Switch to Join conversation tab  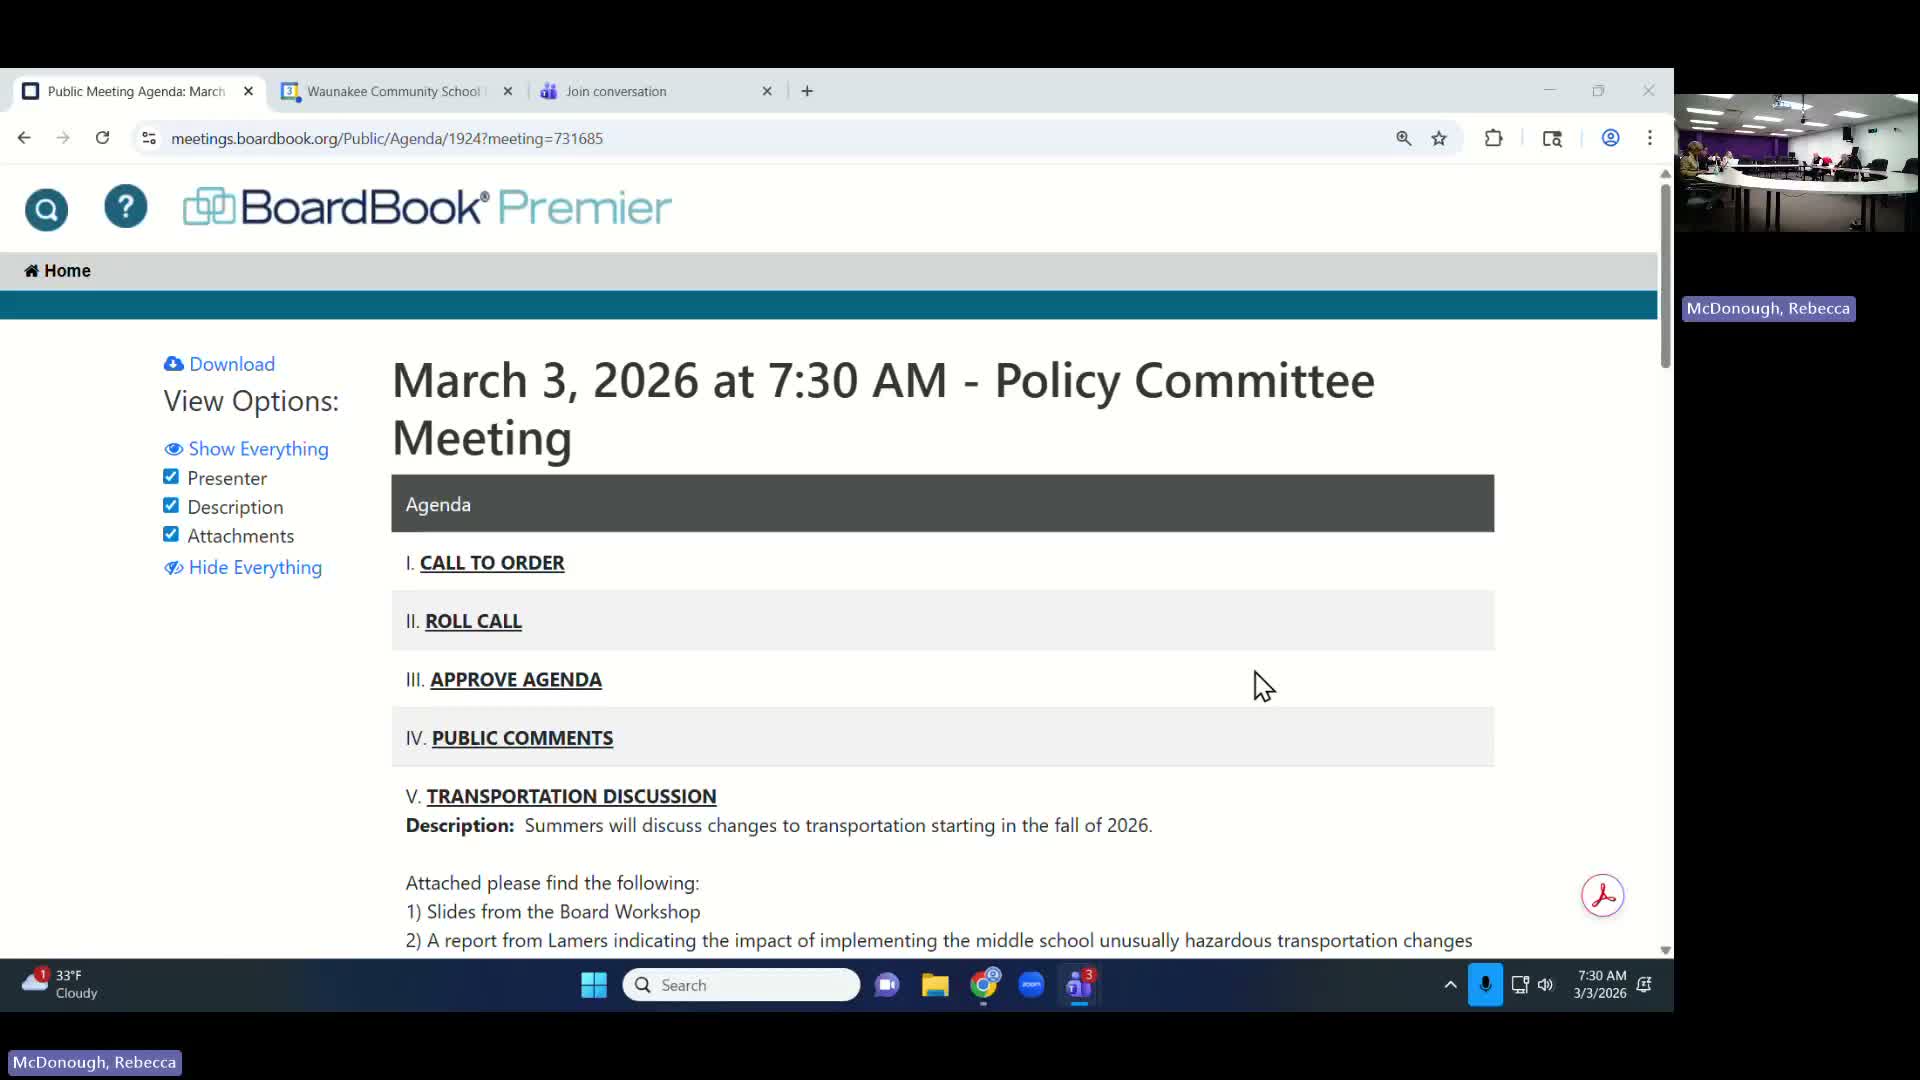(x=615, y=91)
